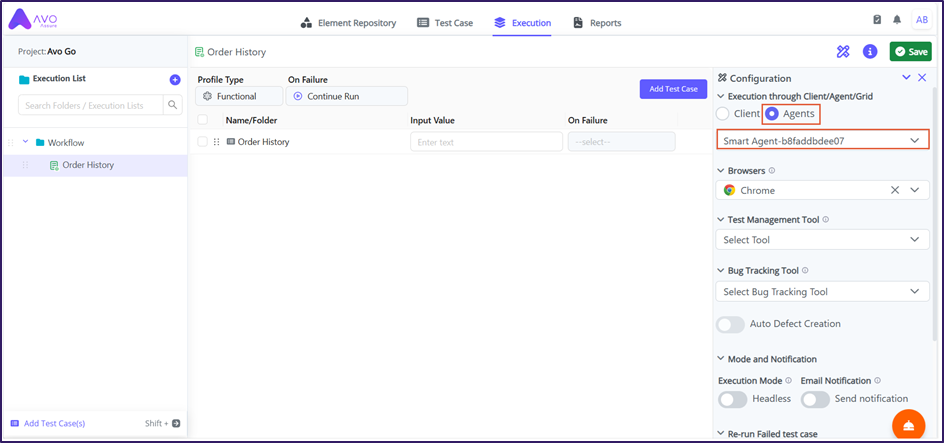Close the Configuration panel with X icon
Screen dimensions: 944x443
pos(922,78)
